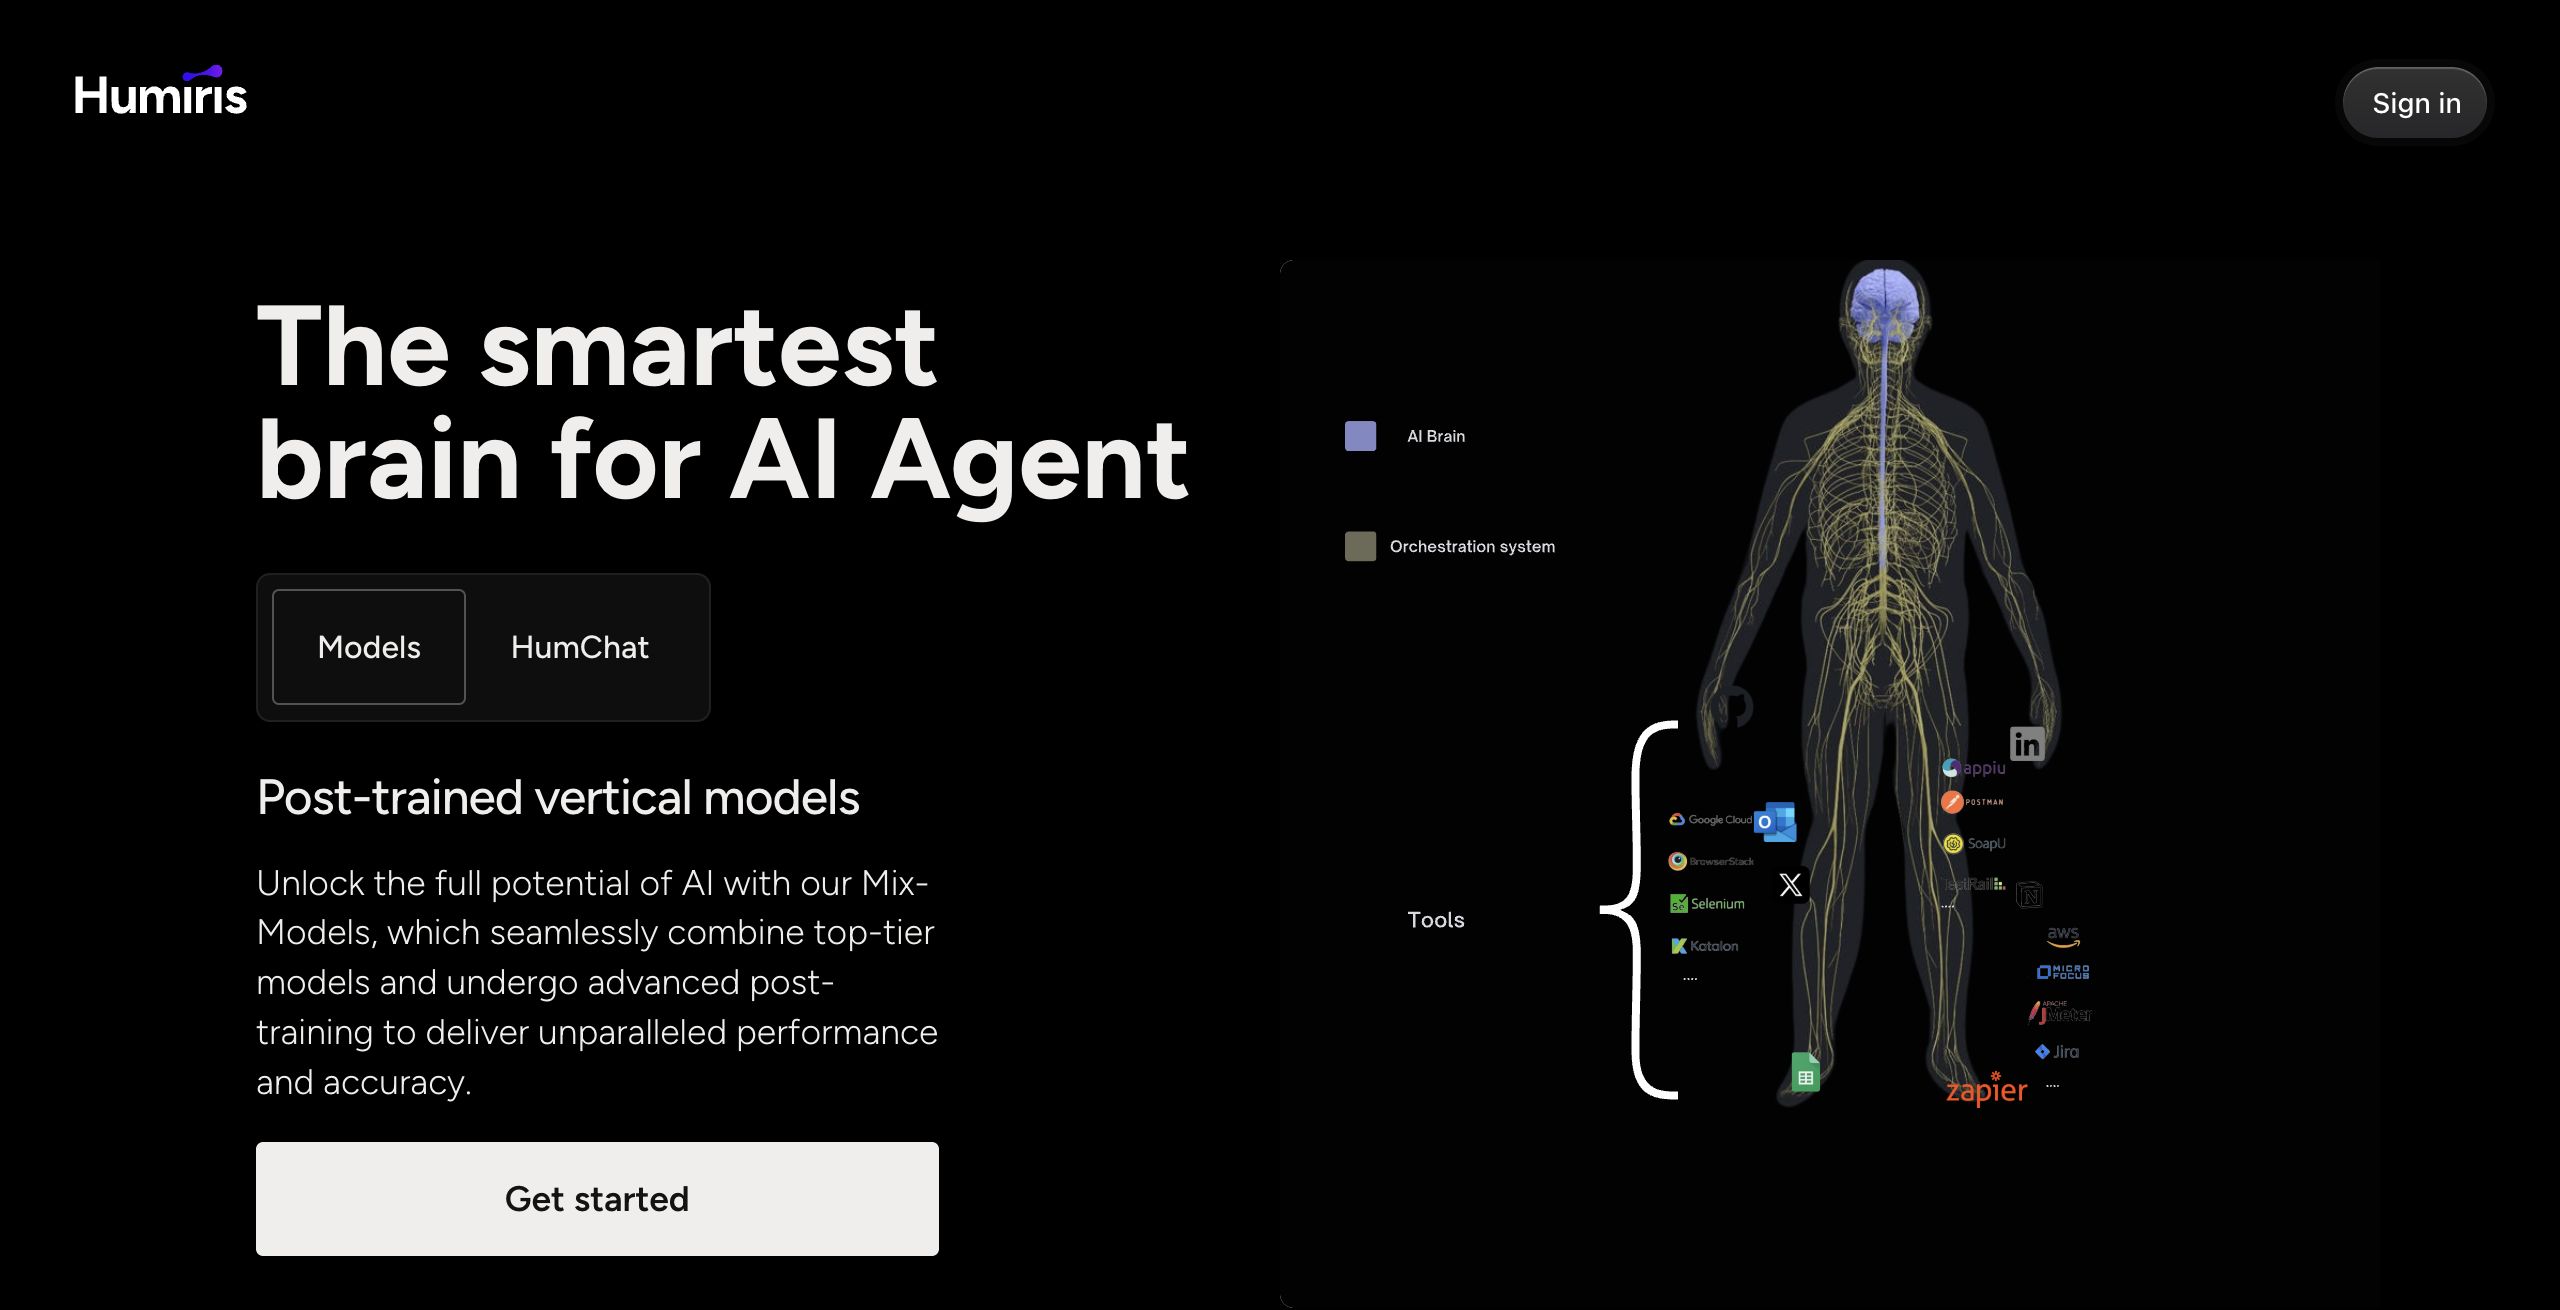The image size is (2560, 1310).
Task: Click the Outlook icon
Action: 1775,822
